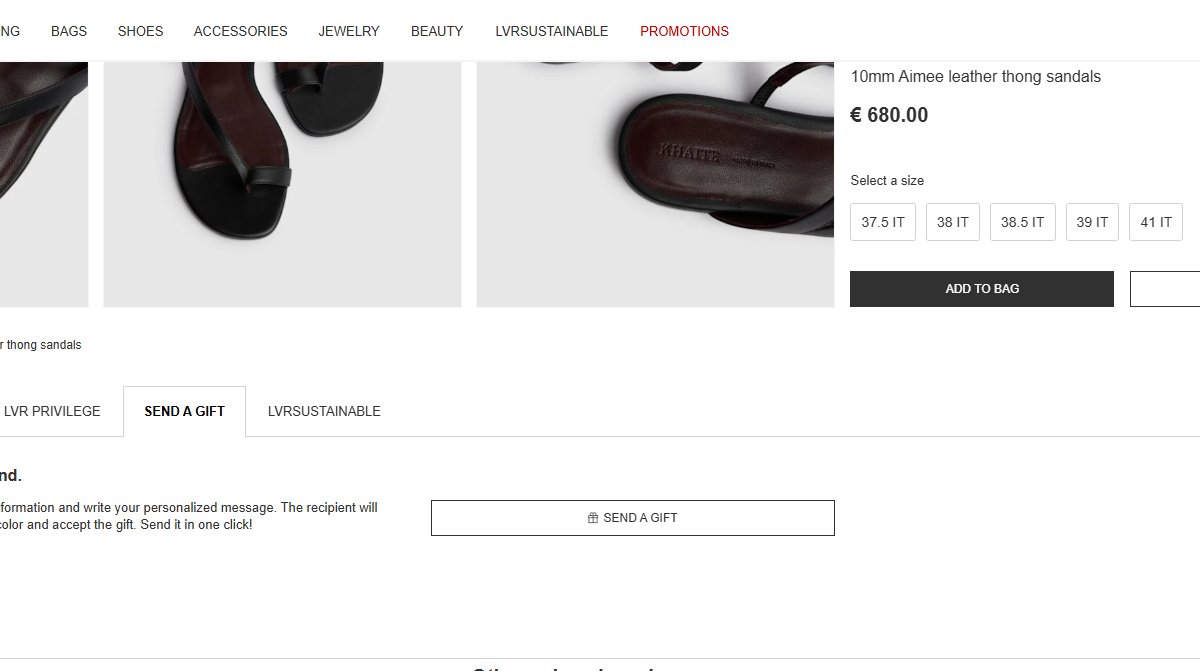Screen dimensions: 1200x671
Task: View the toe-strap sandal product image
Action: coord(282,184)
